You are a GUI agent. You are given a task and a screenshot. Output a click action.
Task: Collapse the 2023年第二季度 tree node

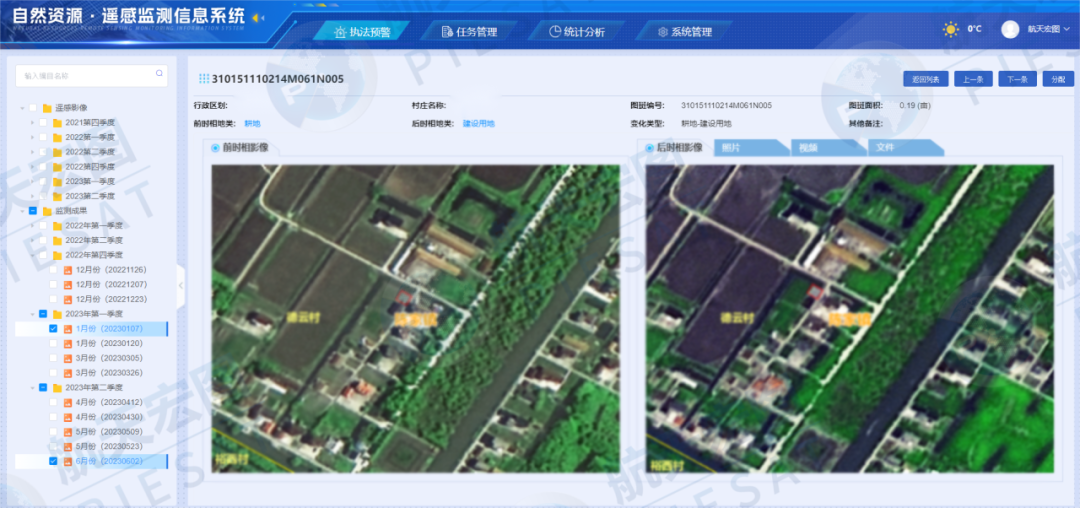[x=31, y=387]
